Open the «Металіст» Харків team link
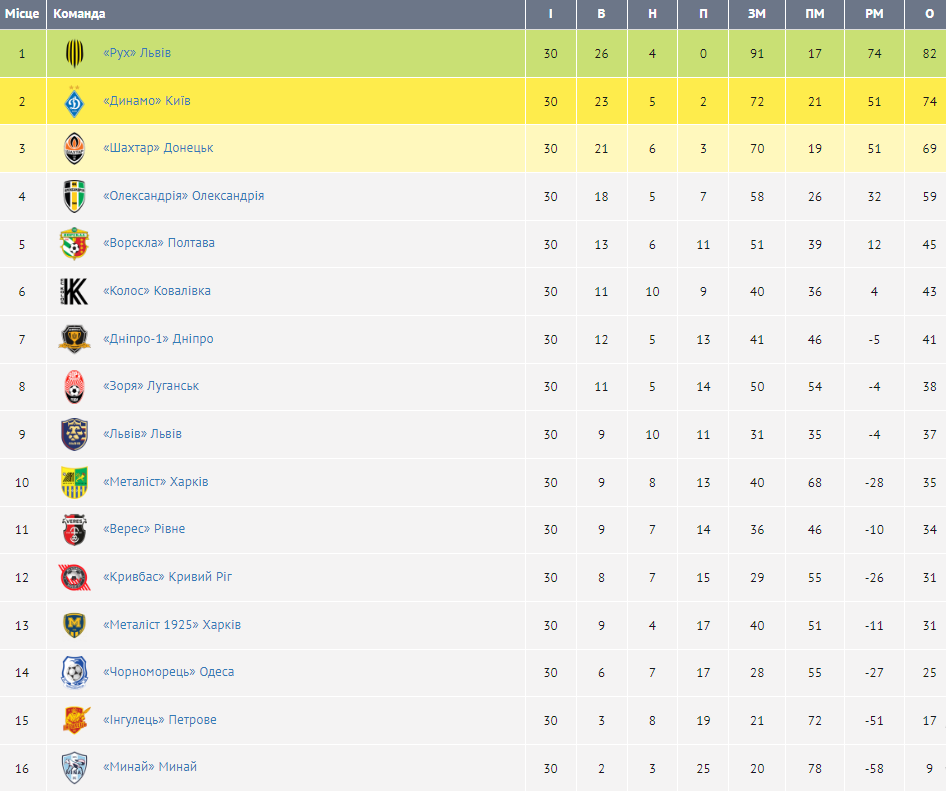946x792 pixels. click(x=155, y=482)
